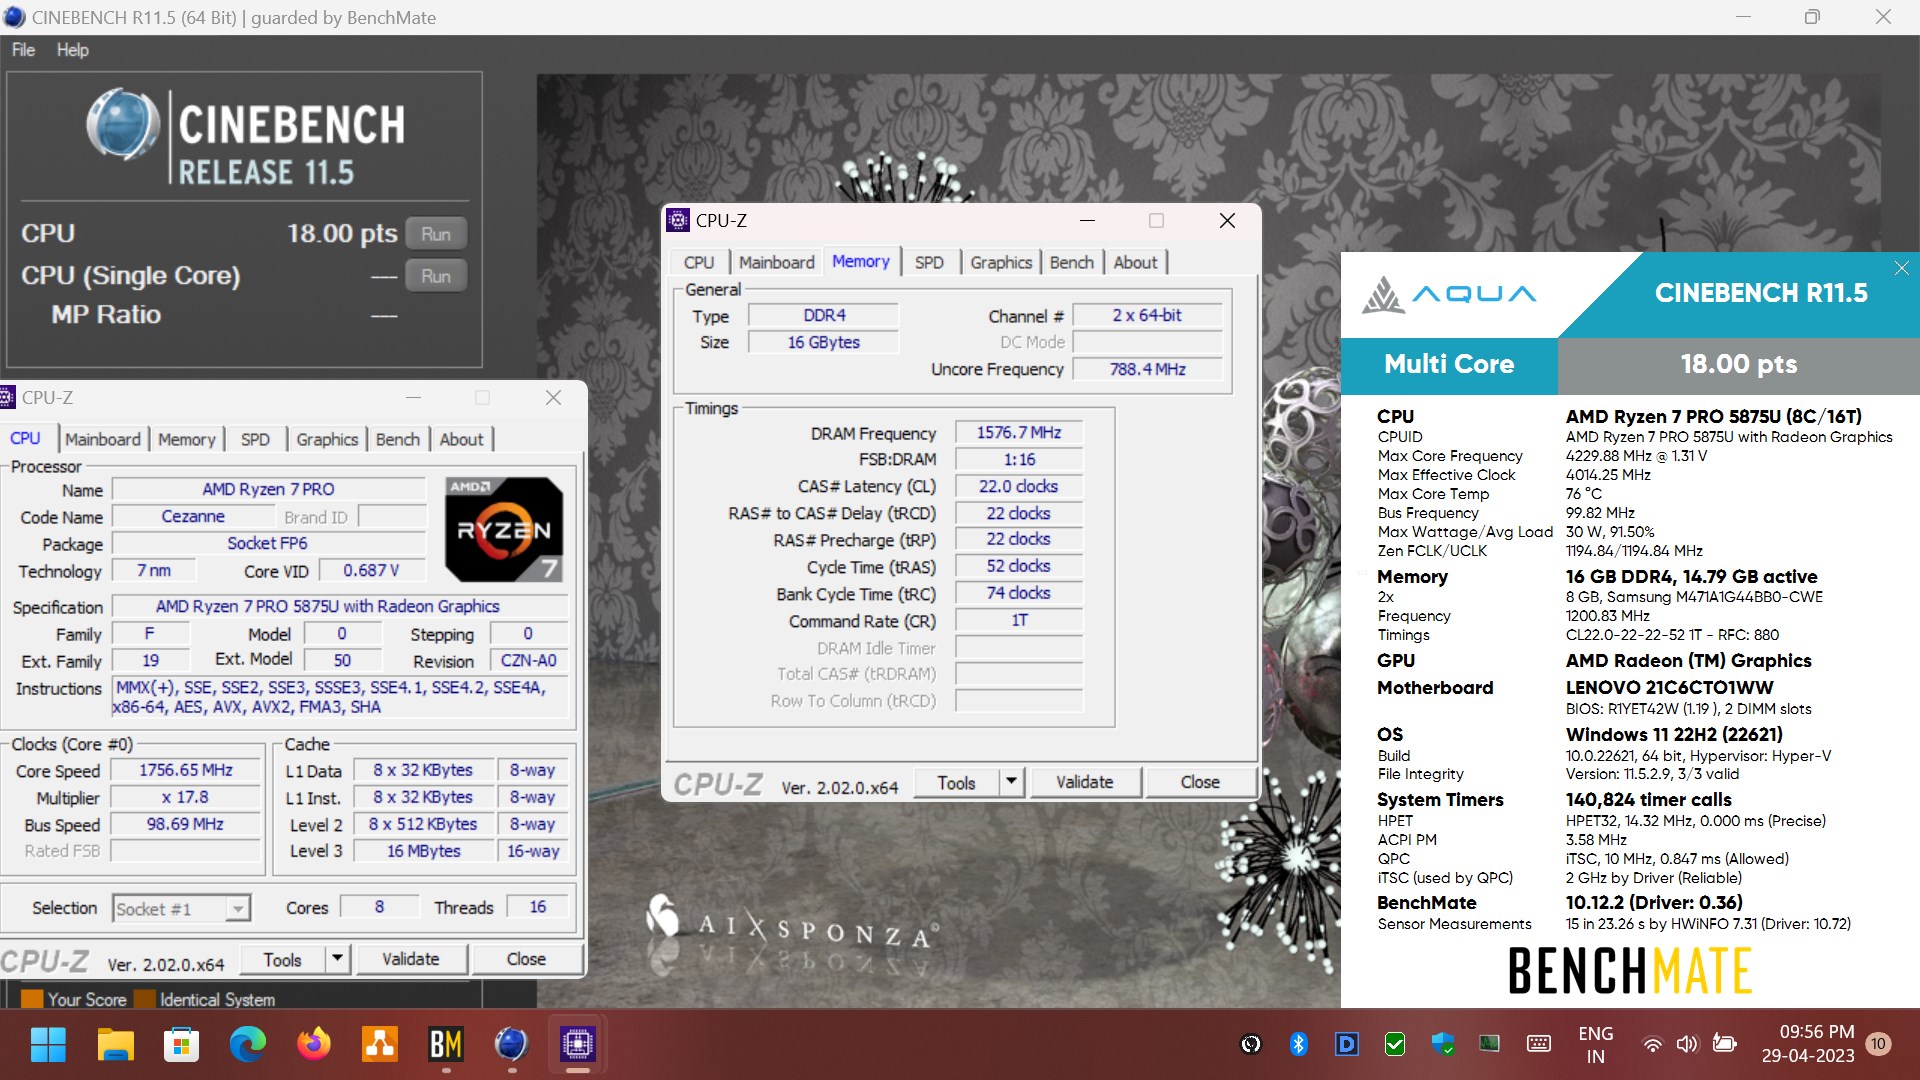The width and height of the screenshot is (1920, 1080).
Task: Click the 18.00 pts score in BenchMate
Action: coord(1739,364)
